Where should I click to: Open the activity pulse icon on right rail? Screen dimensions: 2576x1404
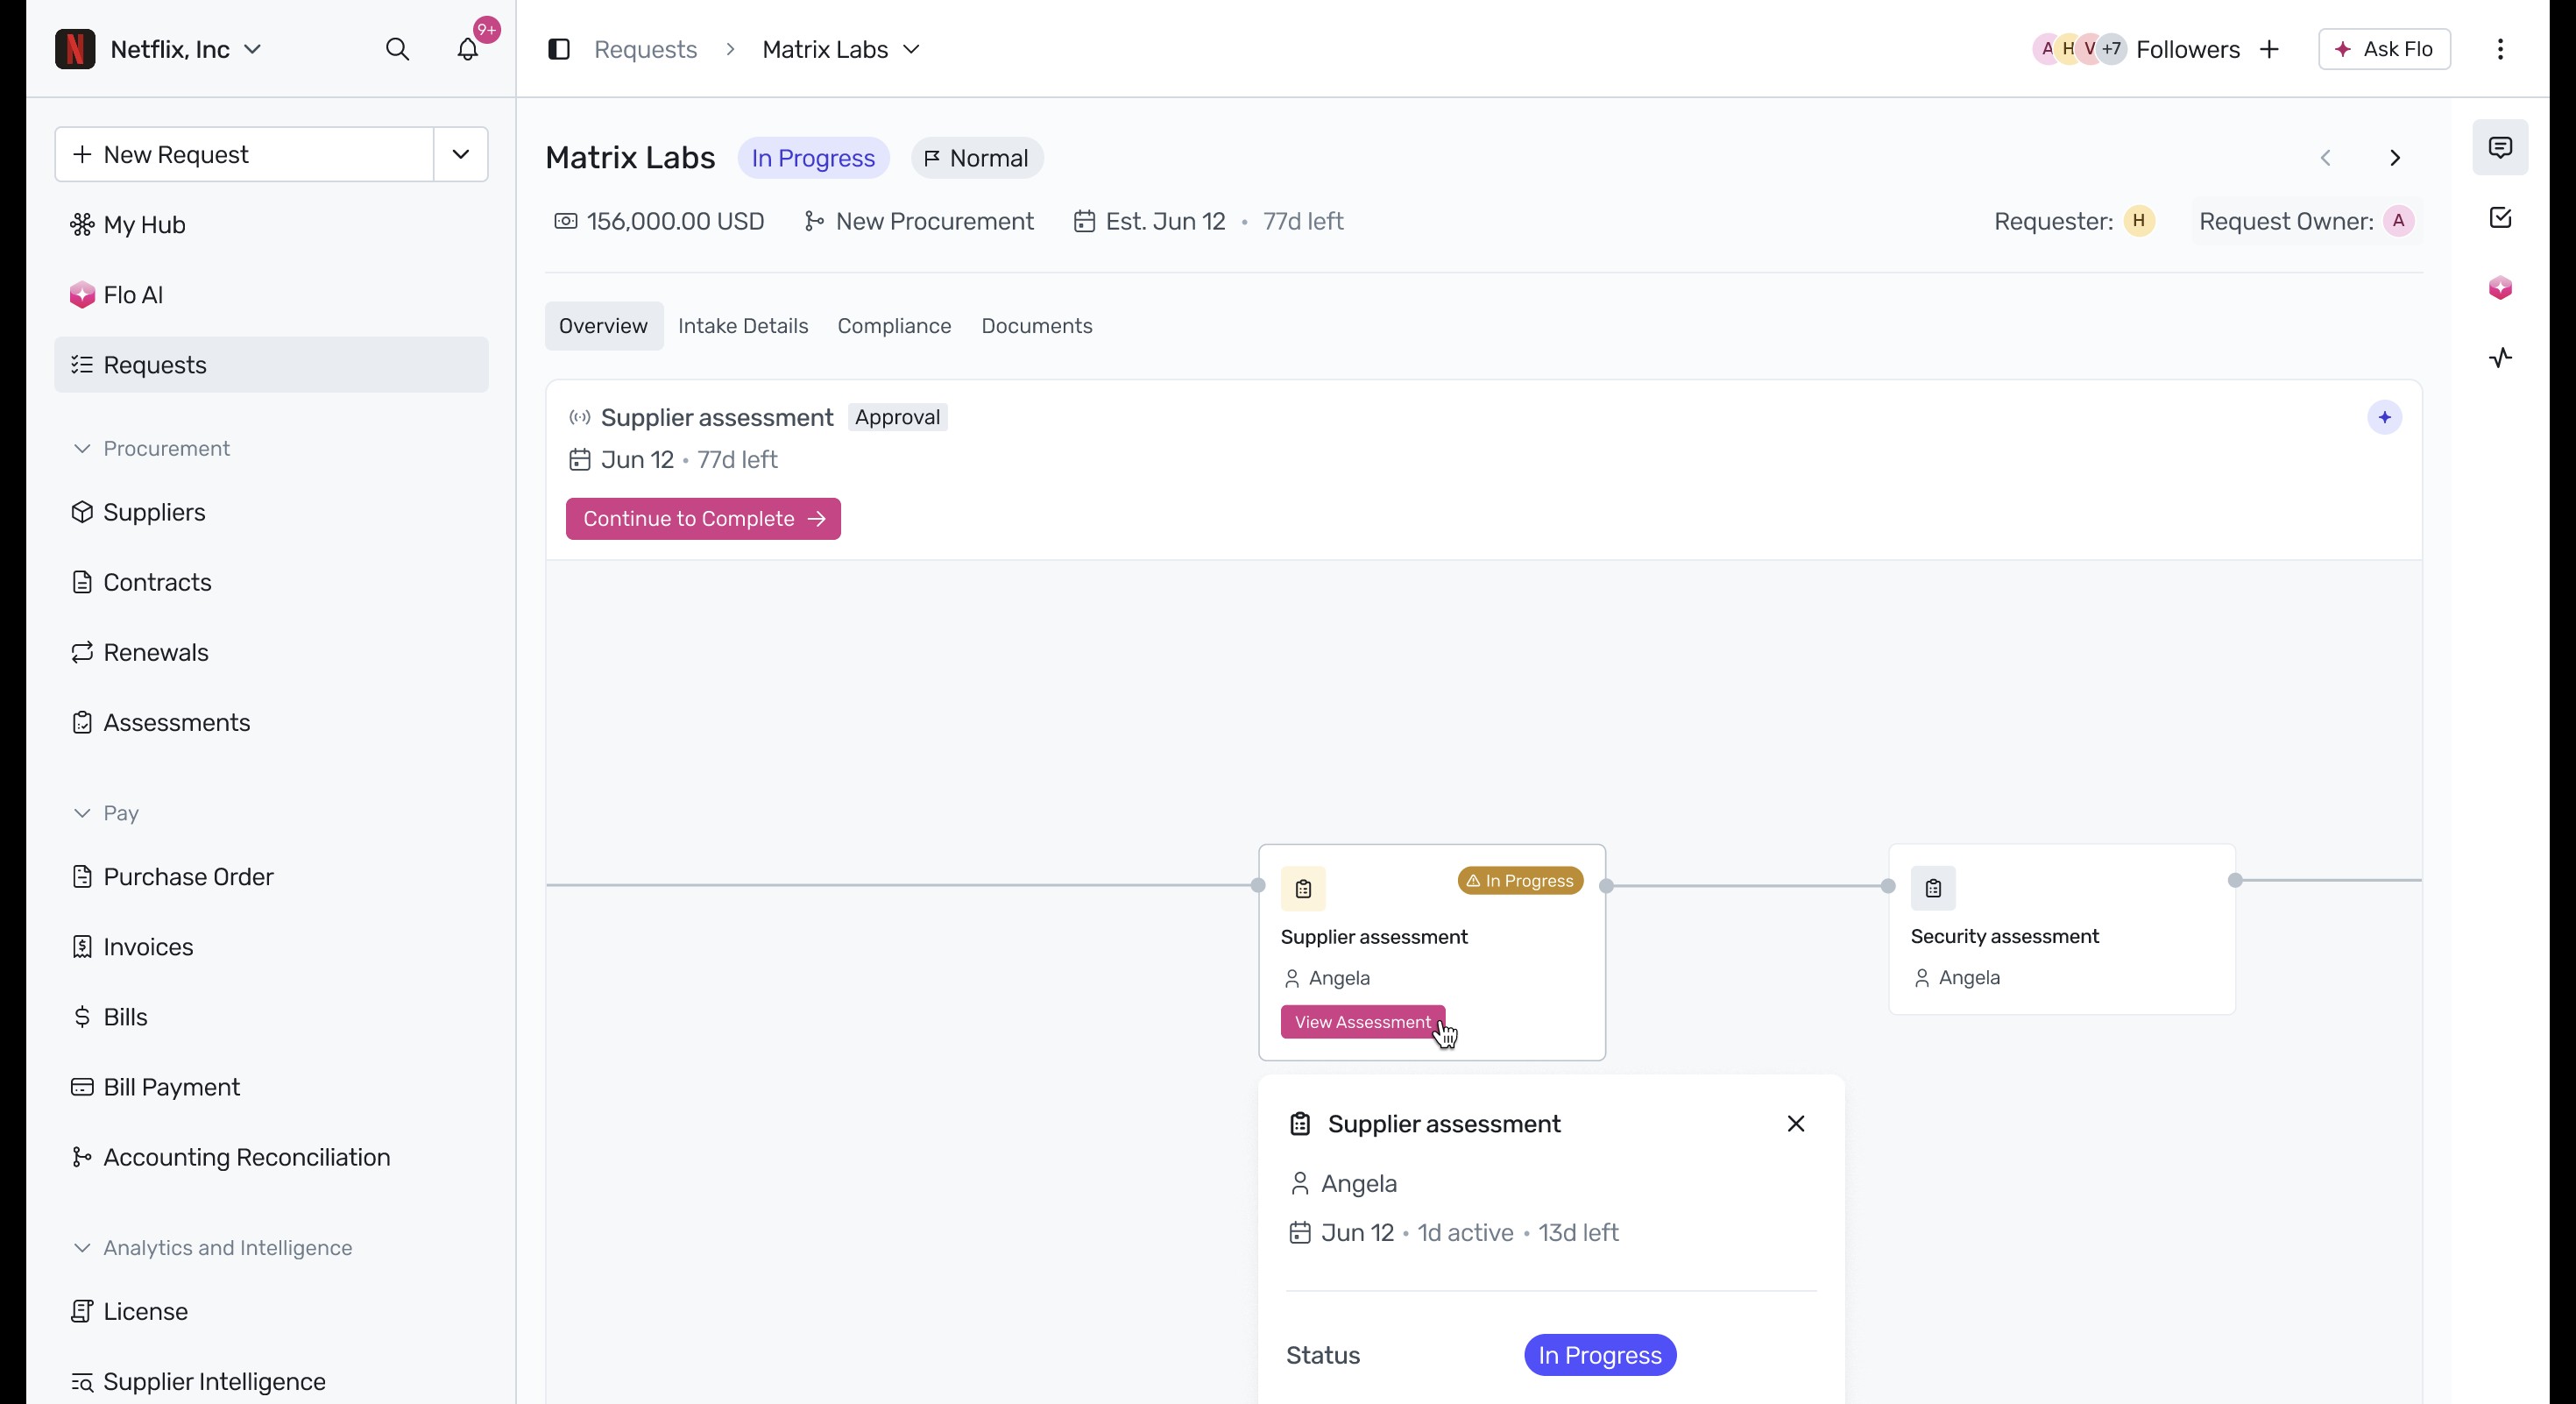click(x=2500, y=358)
